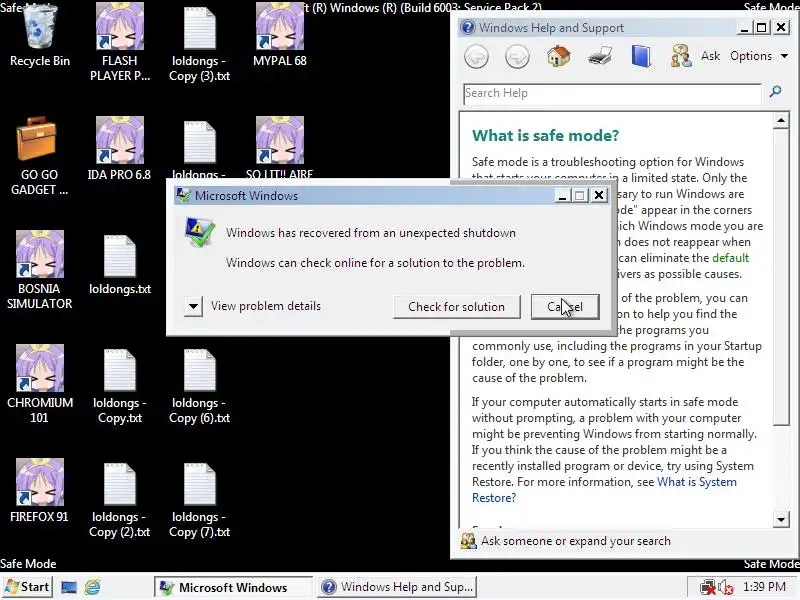800x600 pixels.
Task: Click the search magnifier in Help window
Action: [776, 92]
